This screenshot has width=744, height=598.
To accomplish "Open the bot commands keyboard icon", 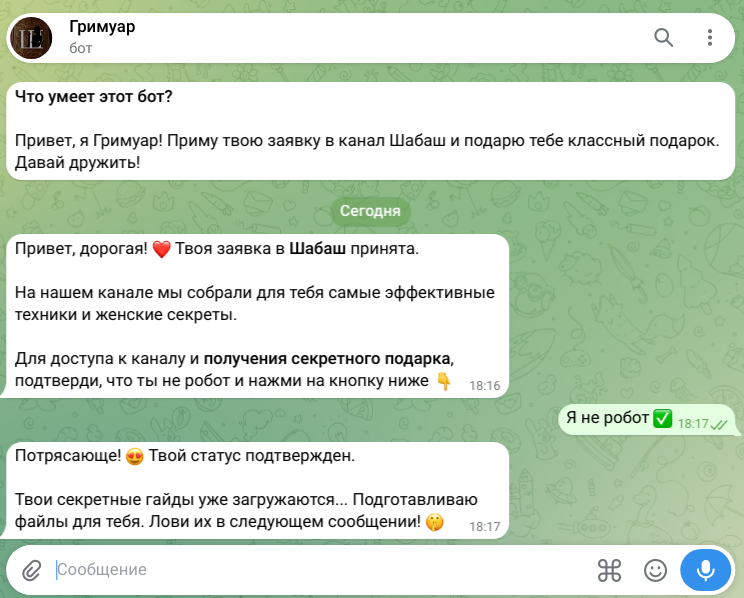I will pyautogui.click(x=609, y=570).
